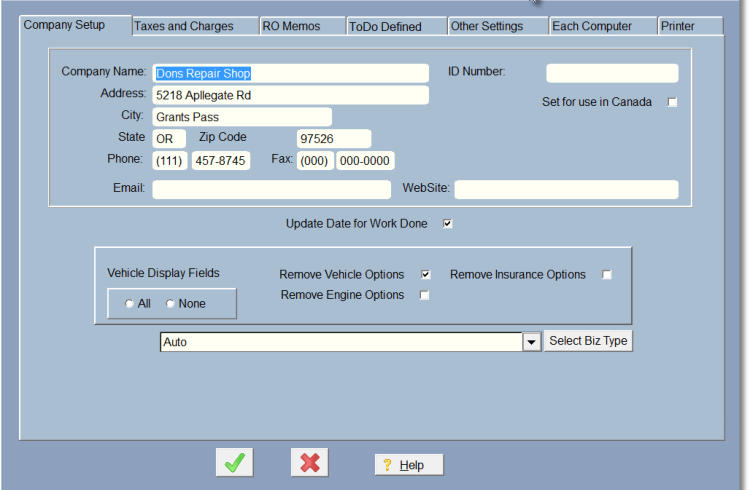Click into the empty Email field
Image resolution: width=750 pixels, height=490 pixels.
point(271,189)
